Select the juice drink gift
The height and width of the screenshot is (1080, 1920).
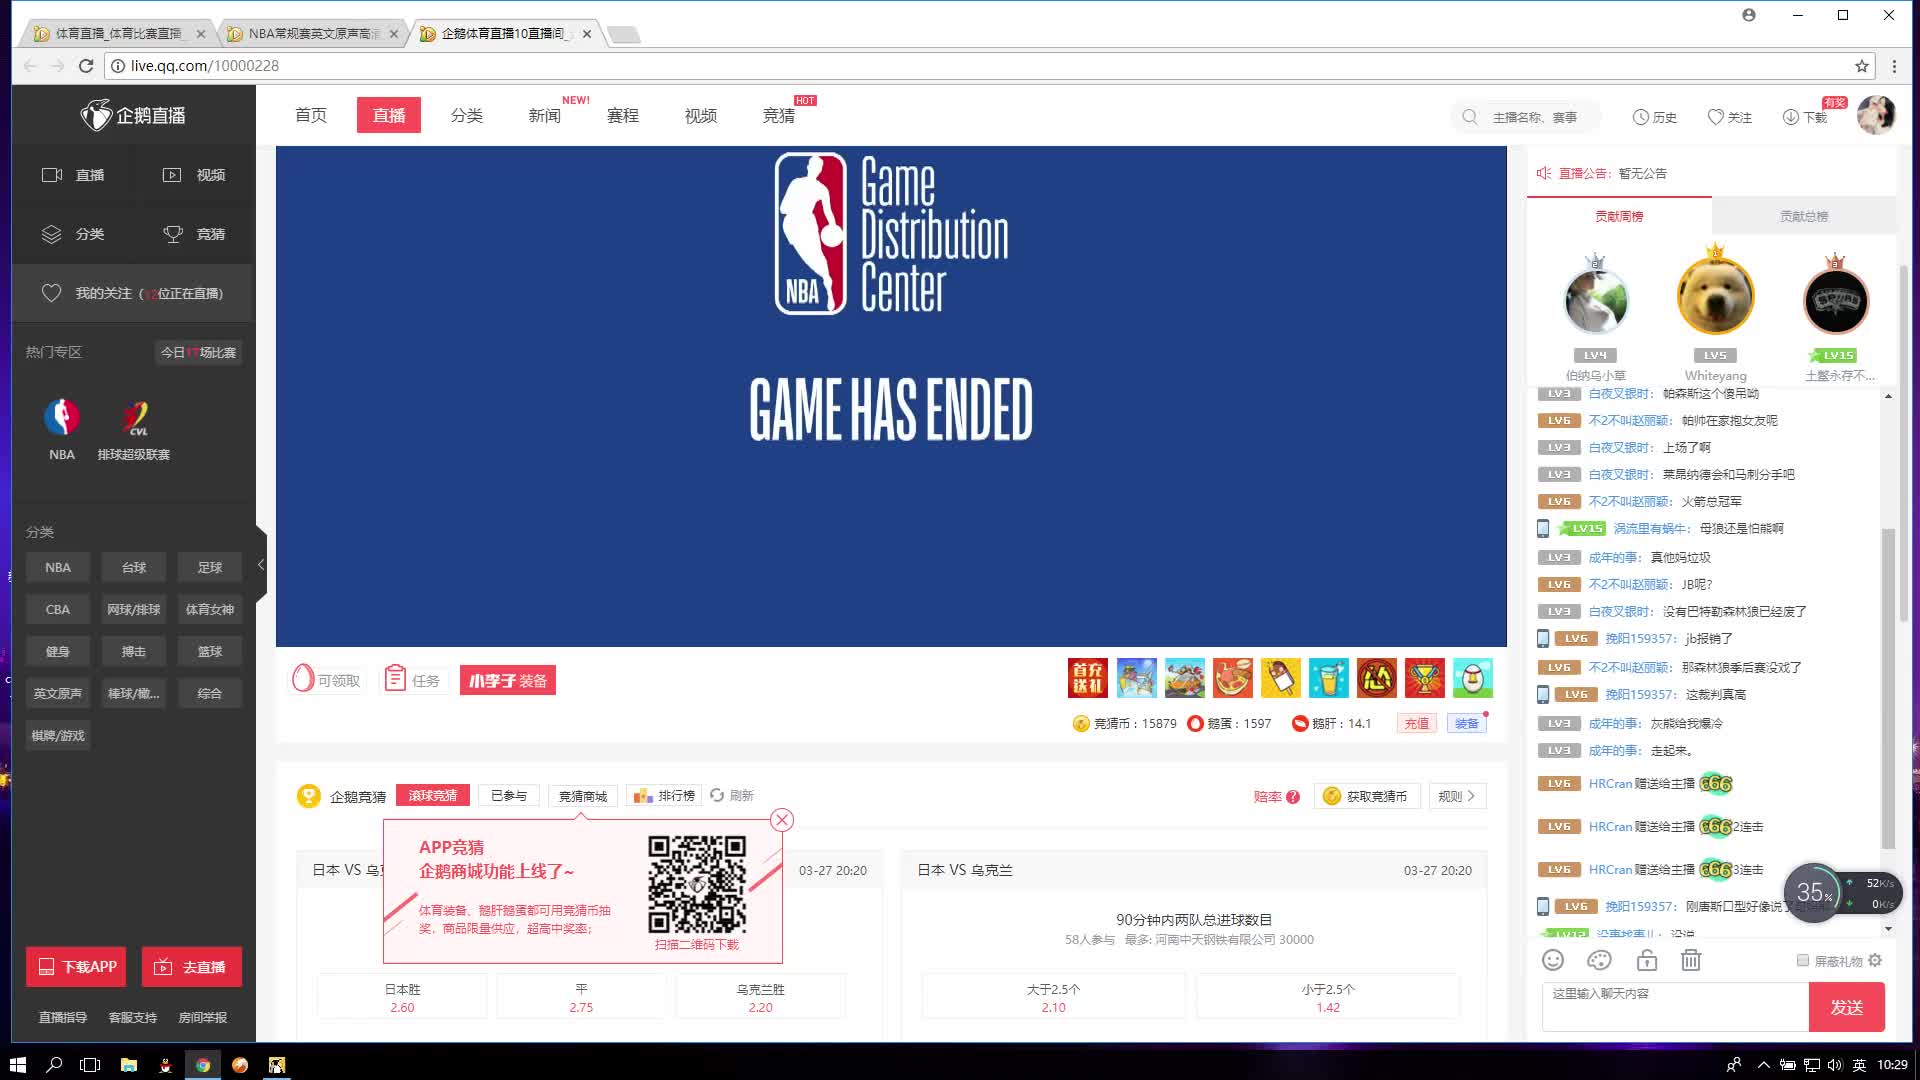(1328, 678)
